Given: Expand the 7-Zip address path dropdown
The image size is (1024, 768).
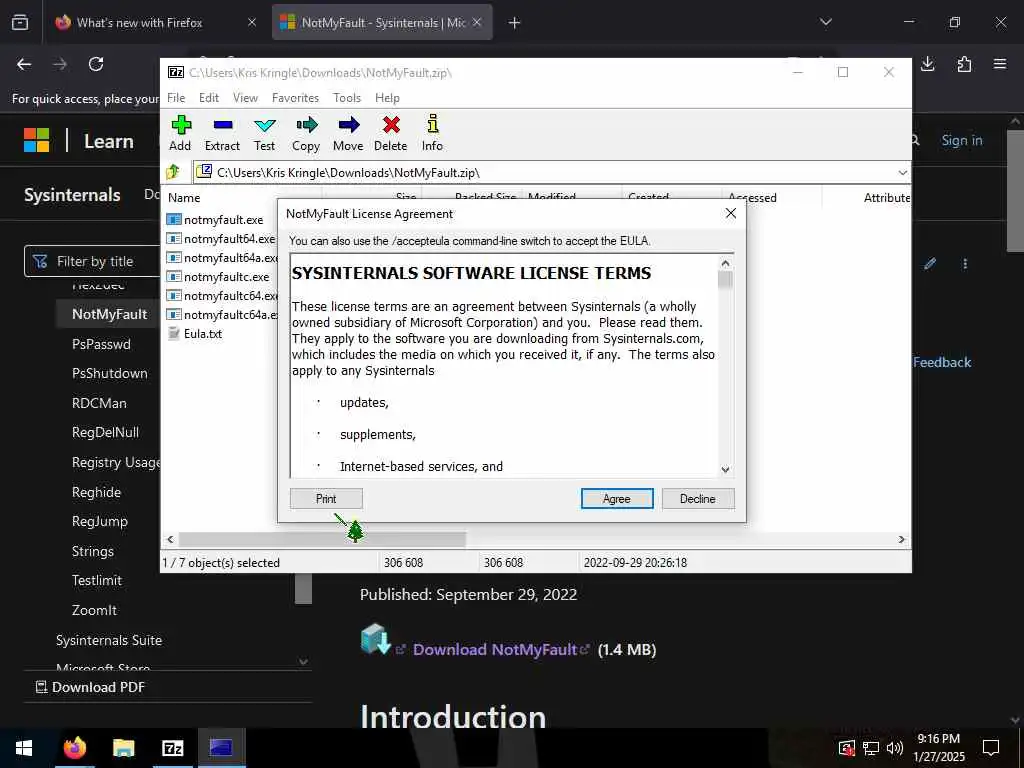Looking at the screenshot, I should point(903,172).
